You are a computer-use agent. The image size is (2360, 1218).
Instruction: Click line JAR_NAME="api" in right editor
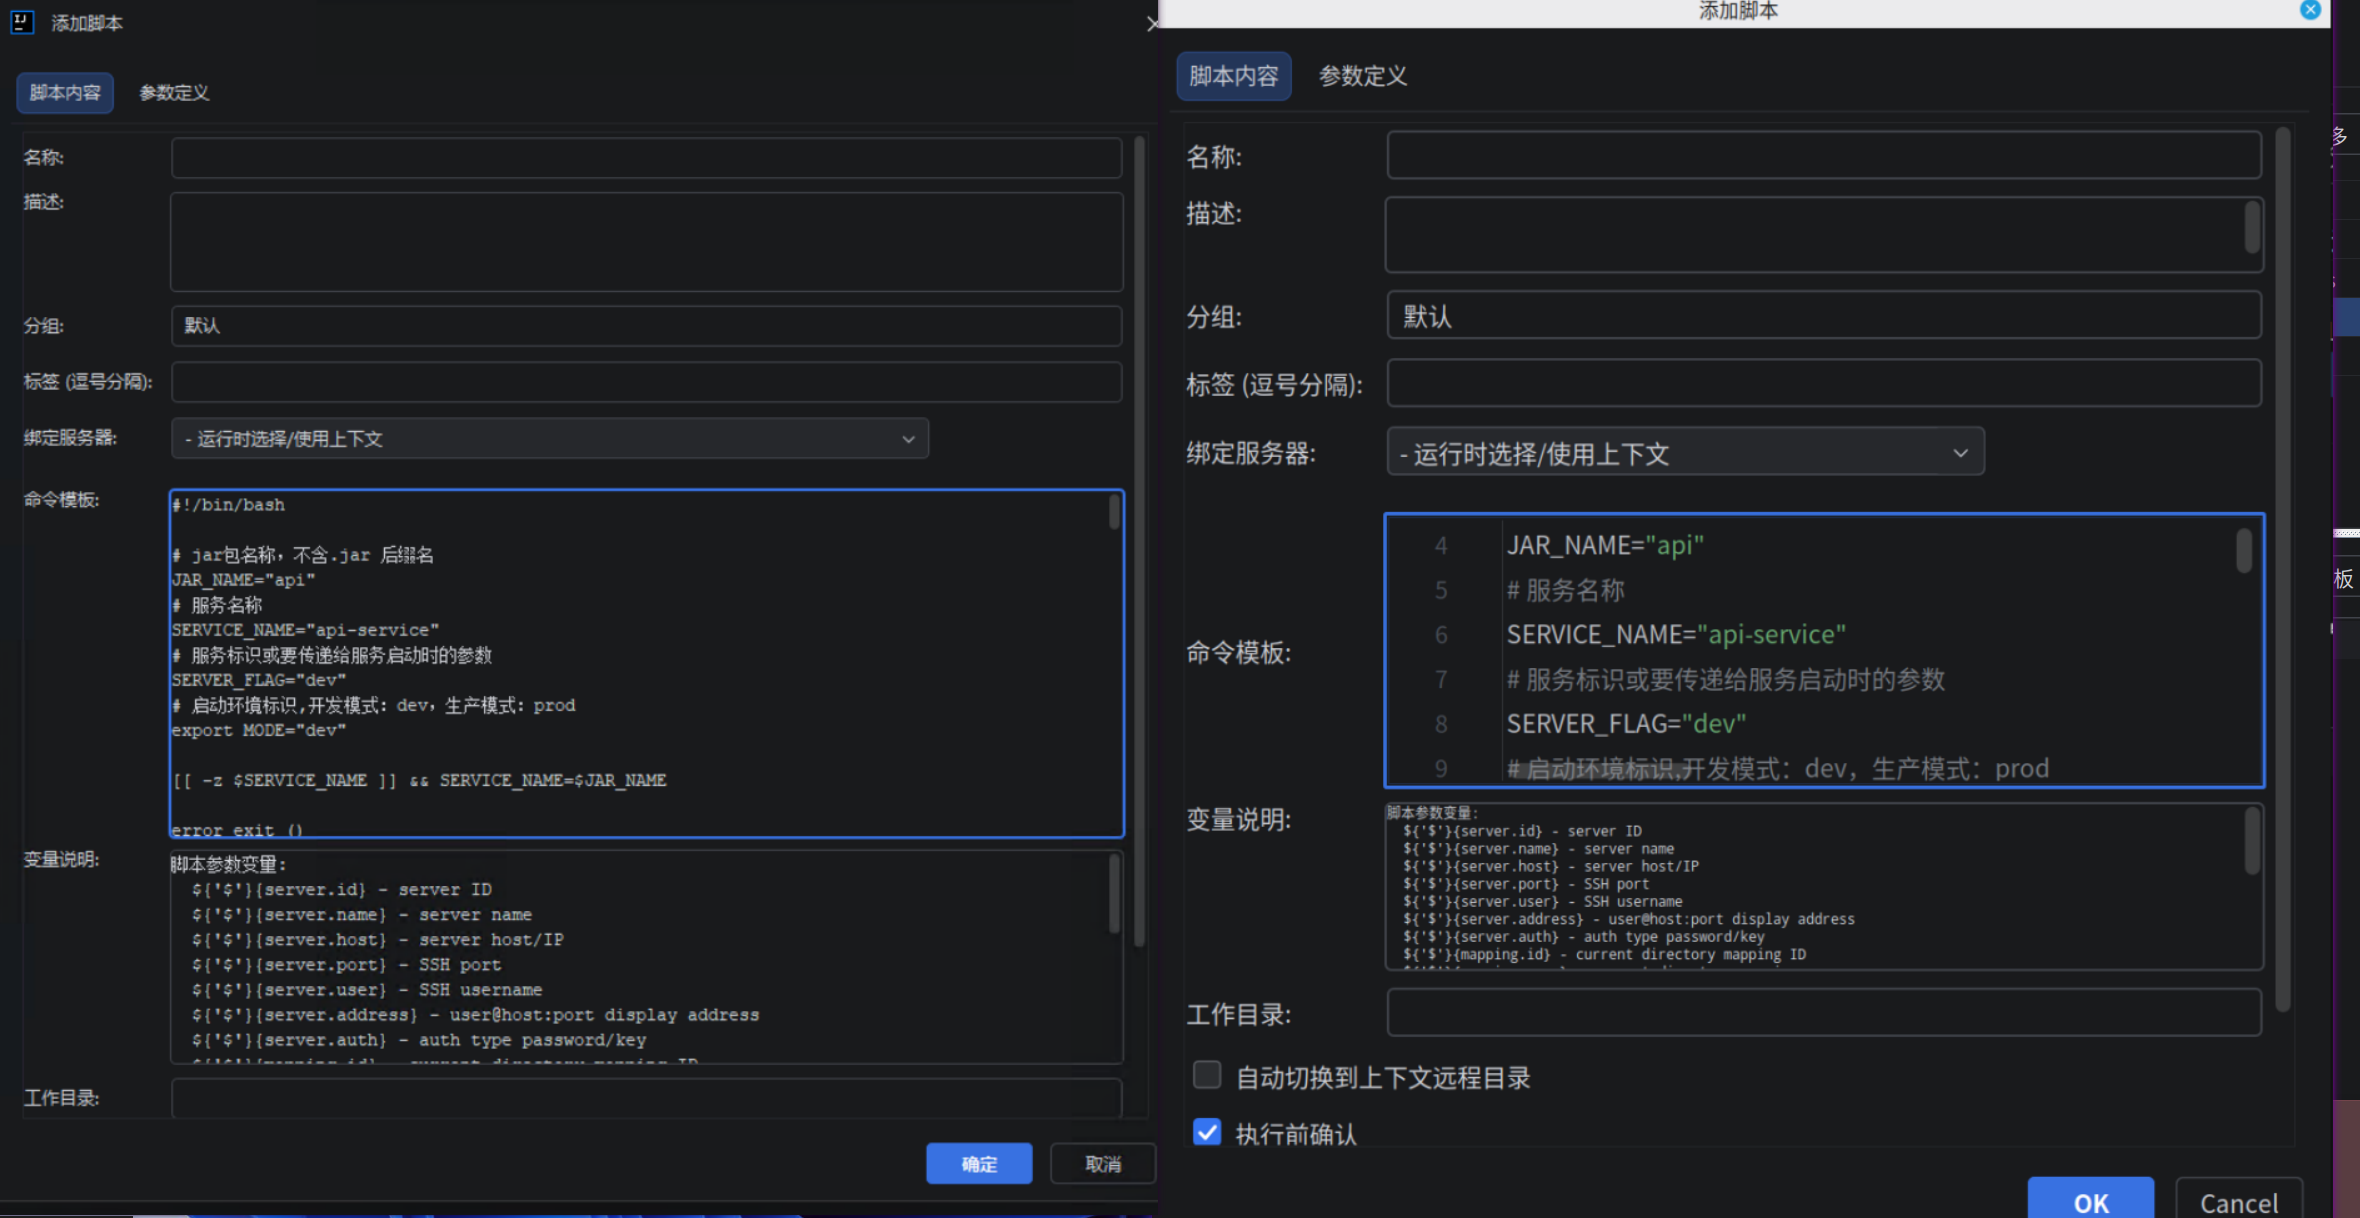[1605, 545]
